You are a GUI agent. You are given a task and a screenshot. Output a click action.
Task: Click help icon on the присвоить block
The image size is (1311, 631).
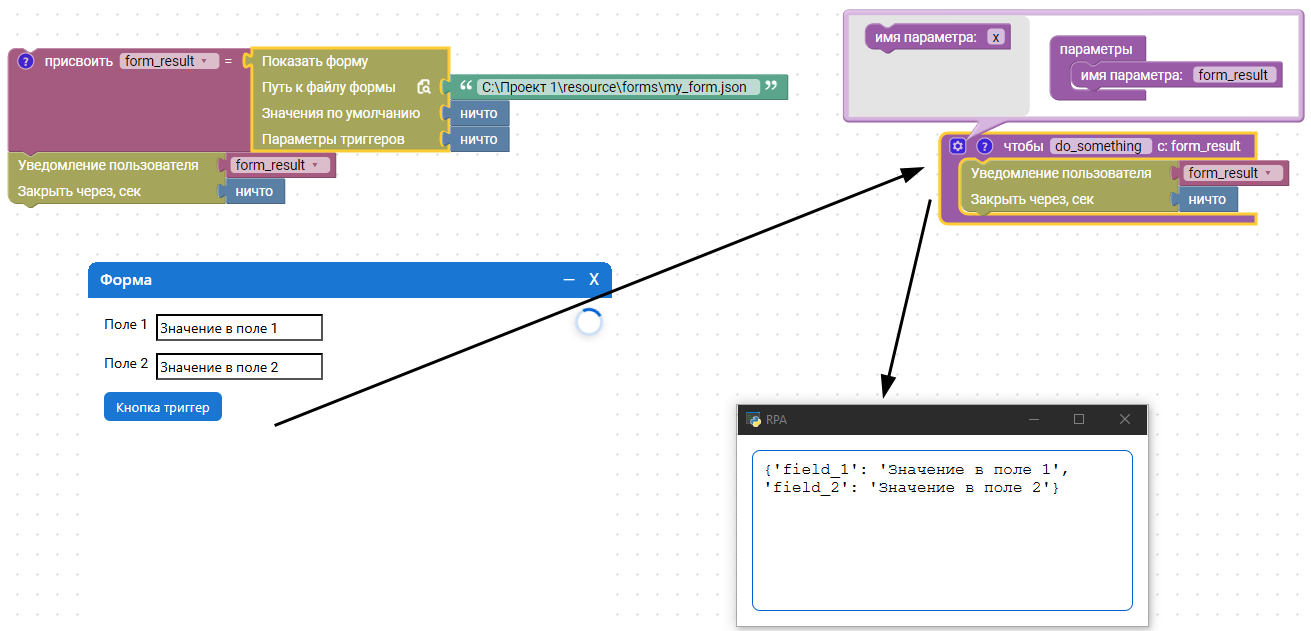click(x=27, y=61)
